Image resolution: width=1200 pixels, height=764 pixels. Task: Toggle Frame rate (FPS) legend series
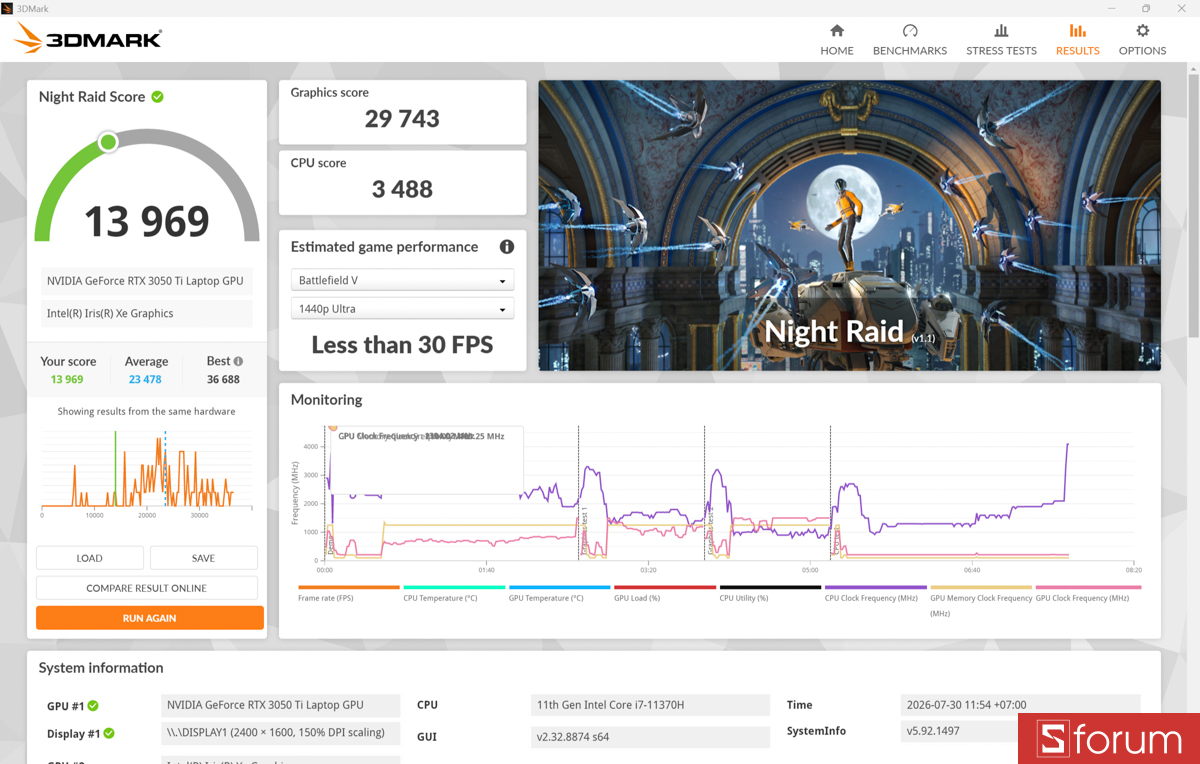(349, 593)
